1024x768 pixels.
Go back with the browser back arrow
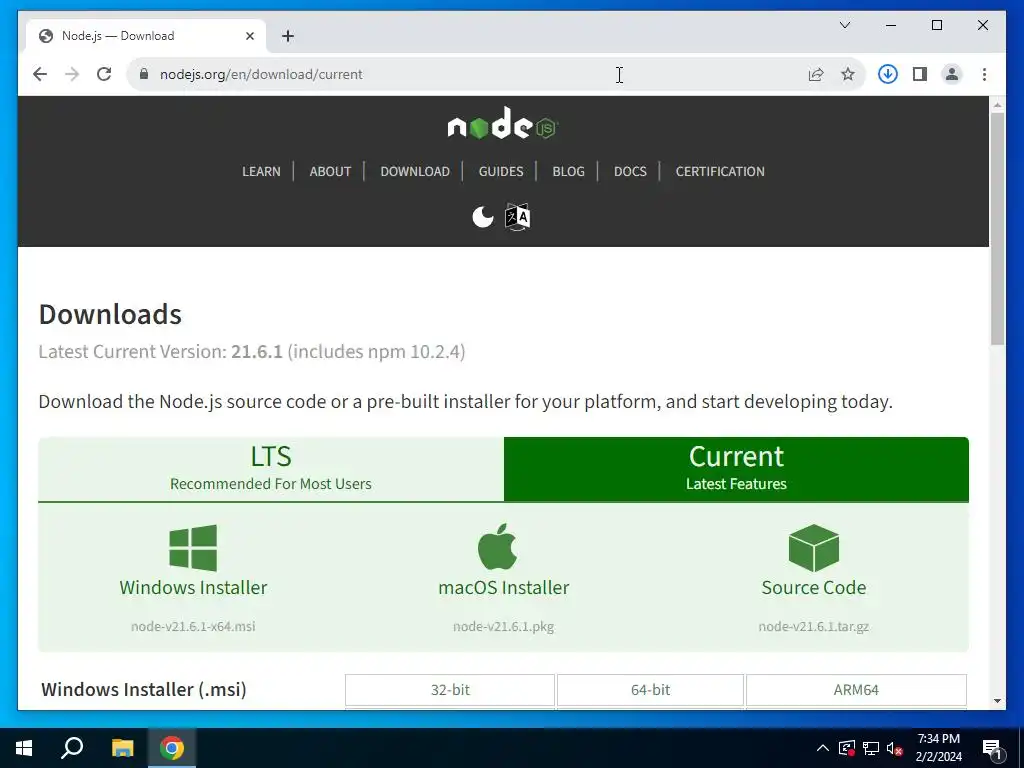pyautogui.click(x=40, y=74)
